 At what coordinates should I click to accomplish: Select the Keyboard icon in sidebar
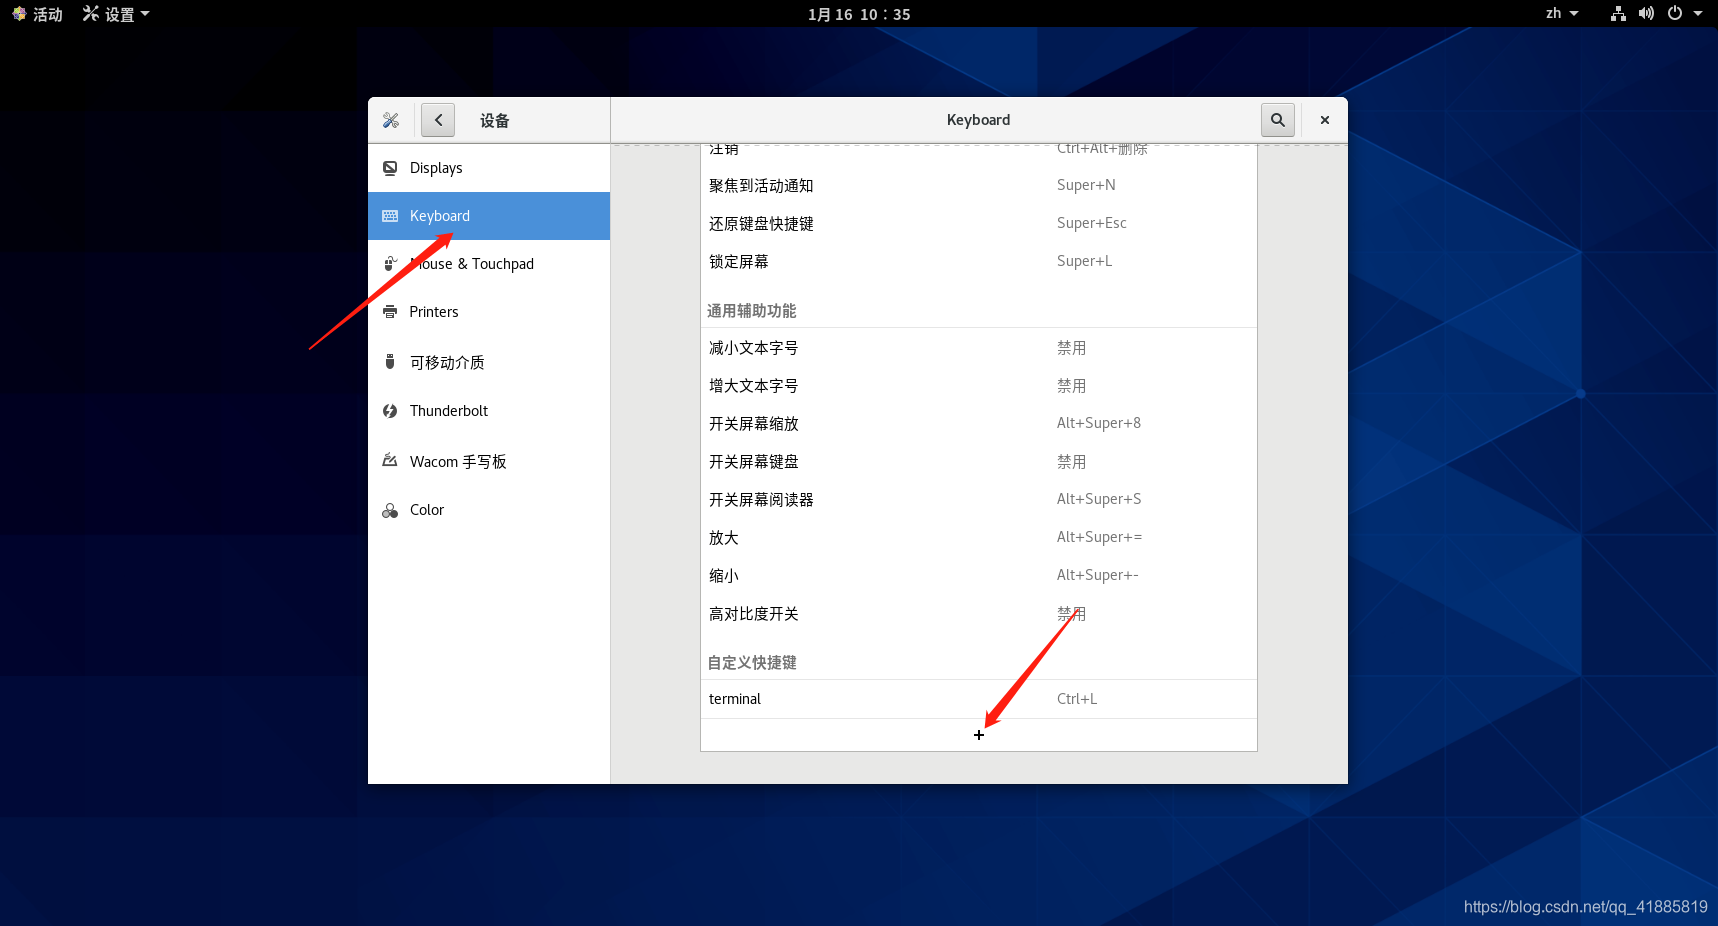point(390,216)
